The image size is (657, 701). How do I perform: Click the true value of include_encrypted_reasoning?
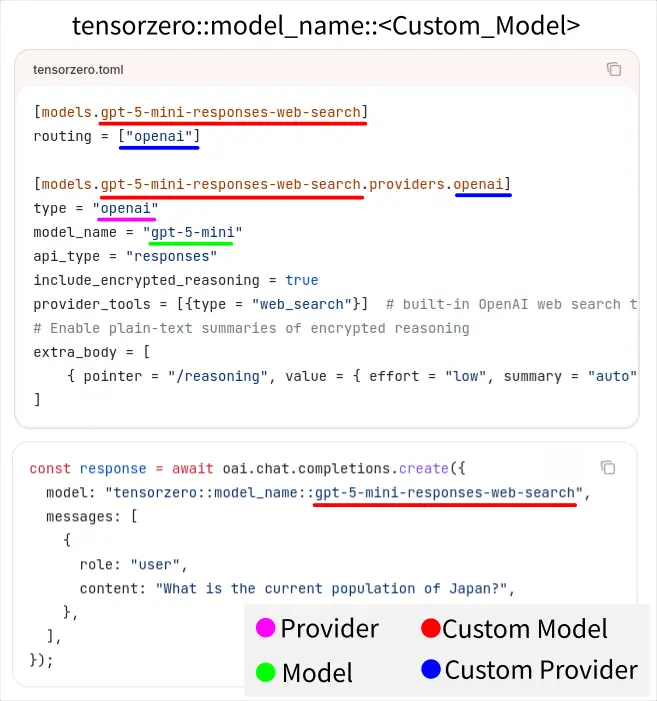302,280
